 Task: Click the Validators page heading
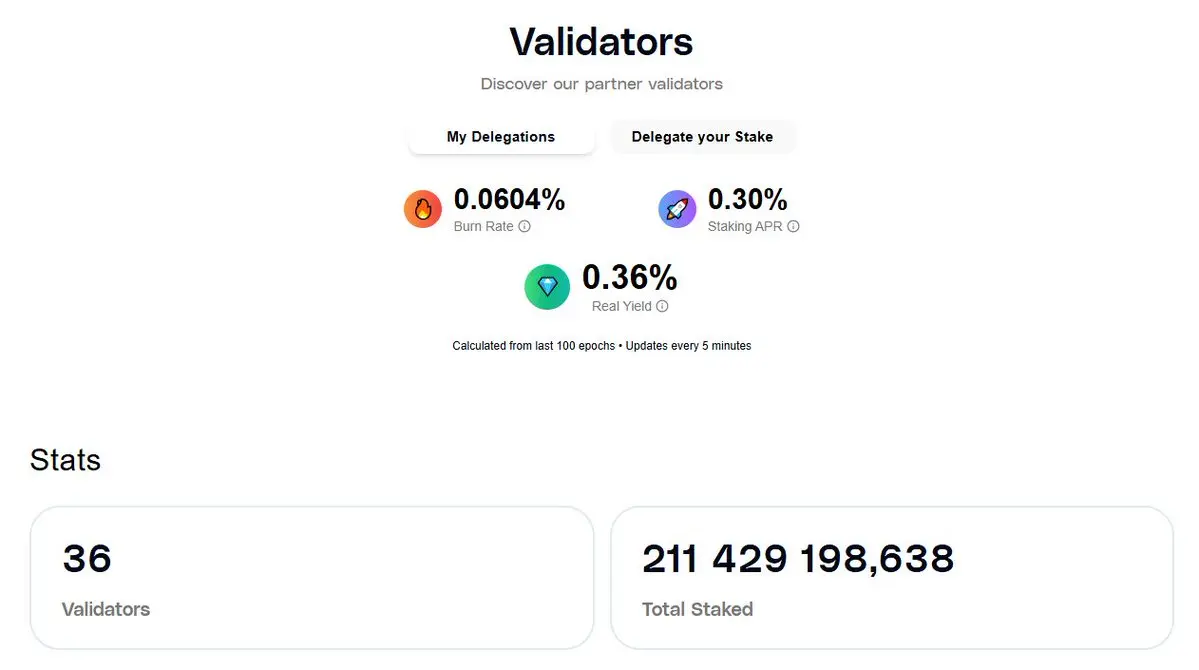[x=601, y=41]
